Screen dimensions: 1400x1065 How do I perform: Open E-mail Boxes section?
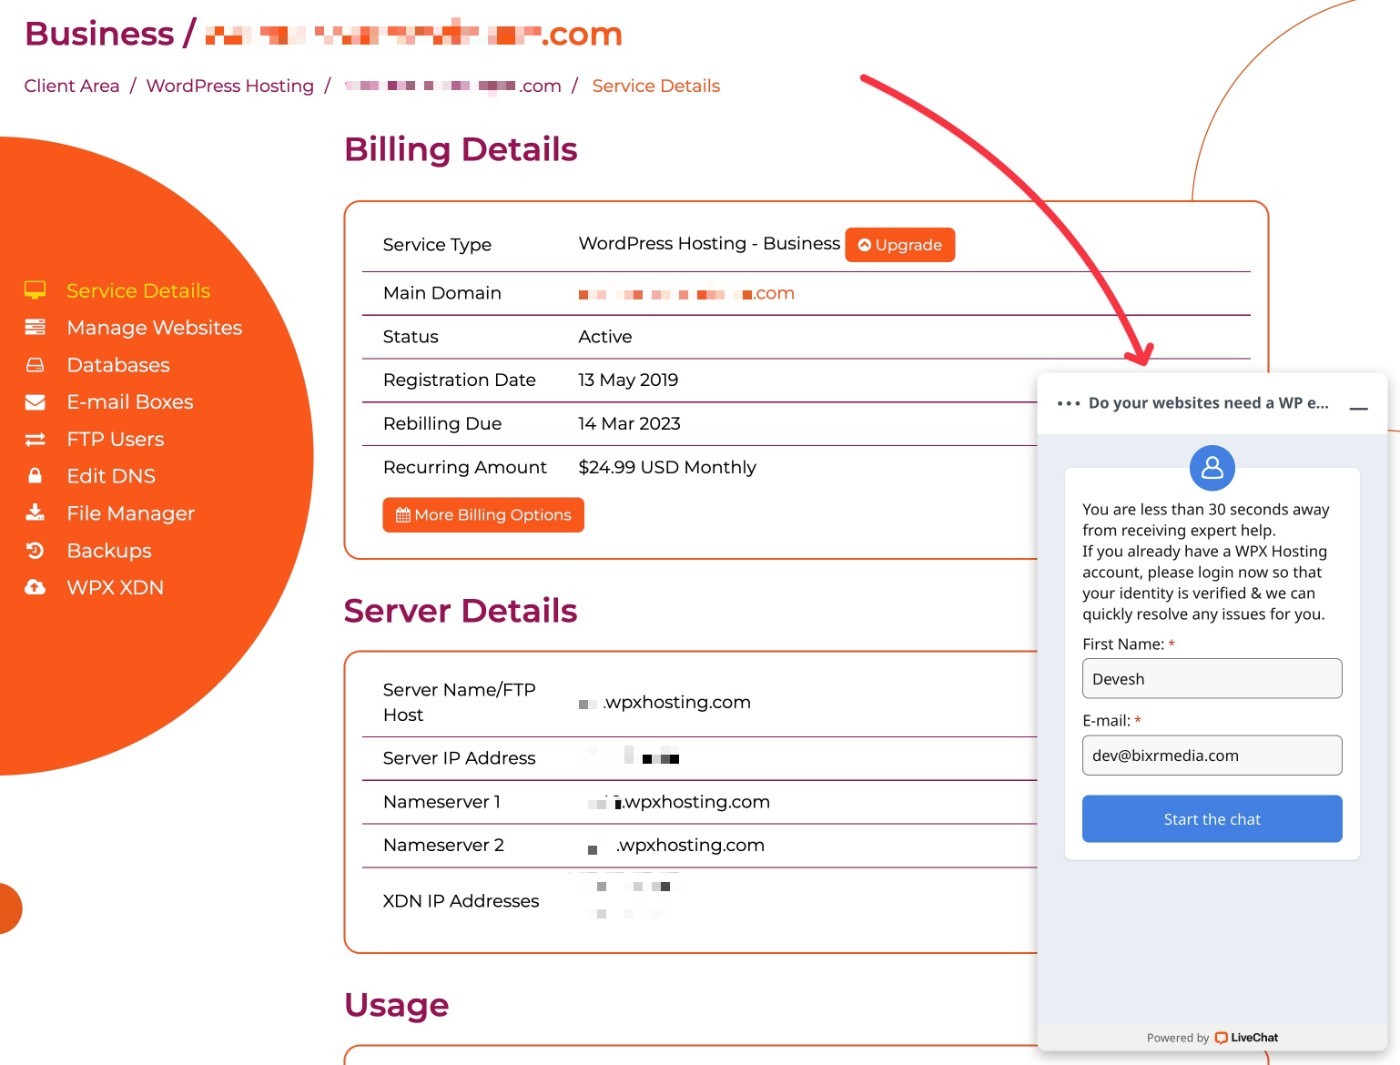coord(130,402)
